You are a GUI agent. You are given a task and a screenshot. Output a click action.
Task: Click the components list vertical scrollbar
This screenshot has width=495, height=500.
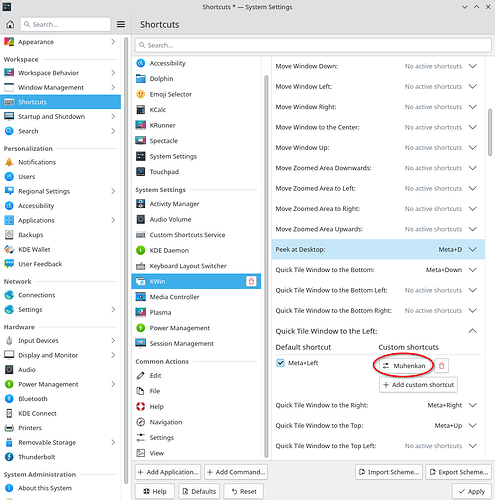coord(266,267)
